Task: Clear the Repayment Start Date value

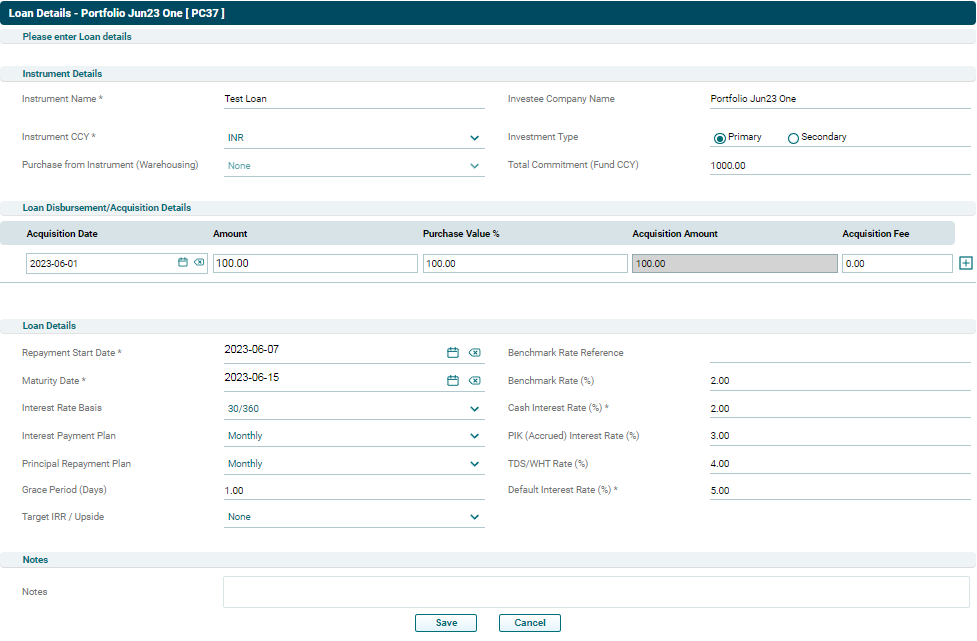Action: pyautogui.click(x=474, y=353)
